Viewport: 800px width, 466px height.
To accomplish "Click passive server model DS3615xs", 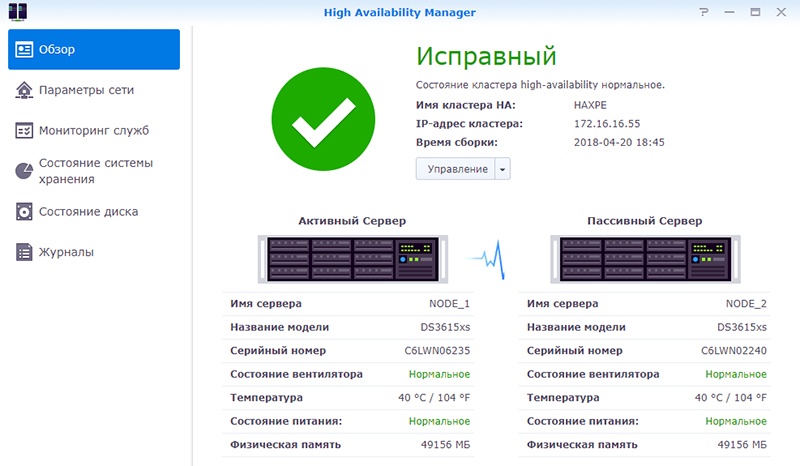I will pos(742,327).
